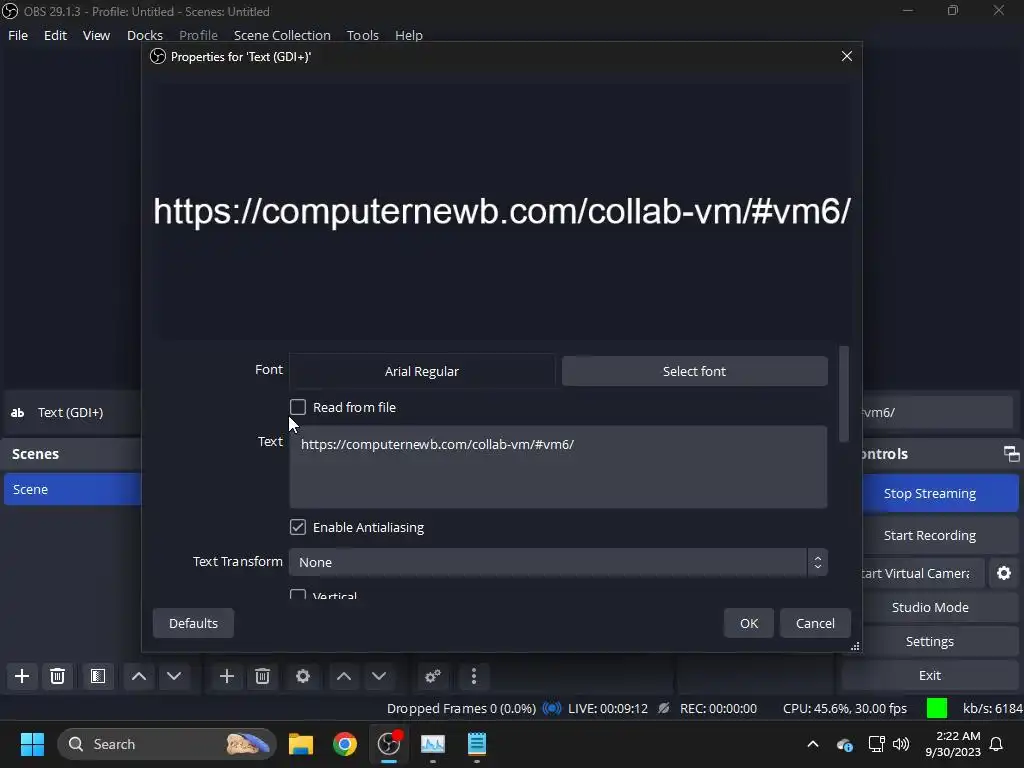Uncheck Enable Antialiasing checkbox
This screenshot has height=768, width=1024.
(298, 527)
